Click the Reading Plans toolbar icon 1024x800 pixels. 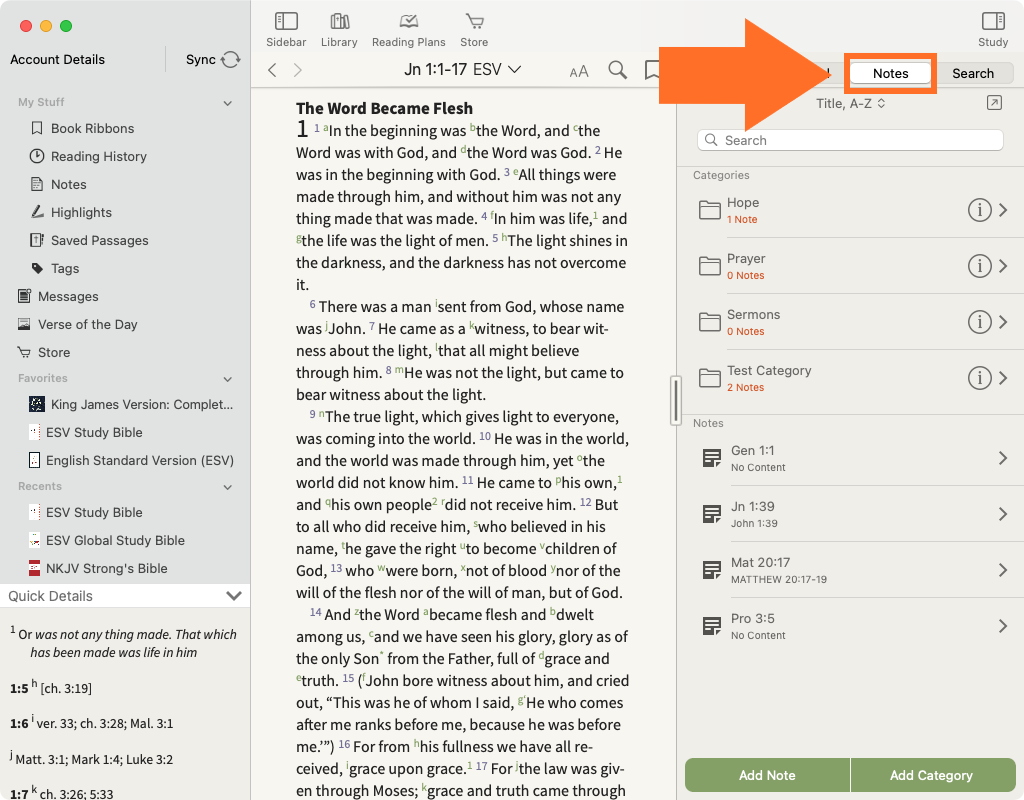(408, 30)
